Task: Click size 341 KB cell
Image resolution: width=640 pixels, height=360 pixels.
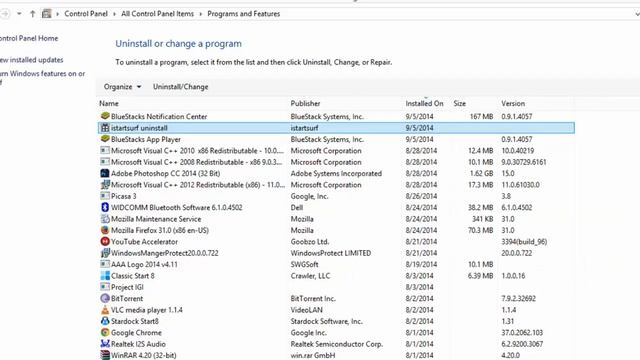Action: pyautogui.click(x=482, y=219)
